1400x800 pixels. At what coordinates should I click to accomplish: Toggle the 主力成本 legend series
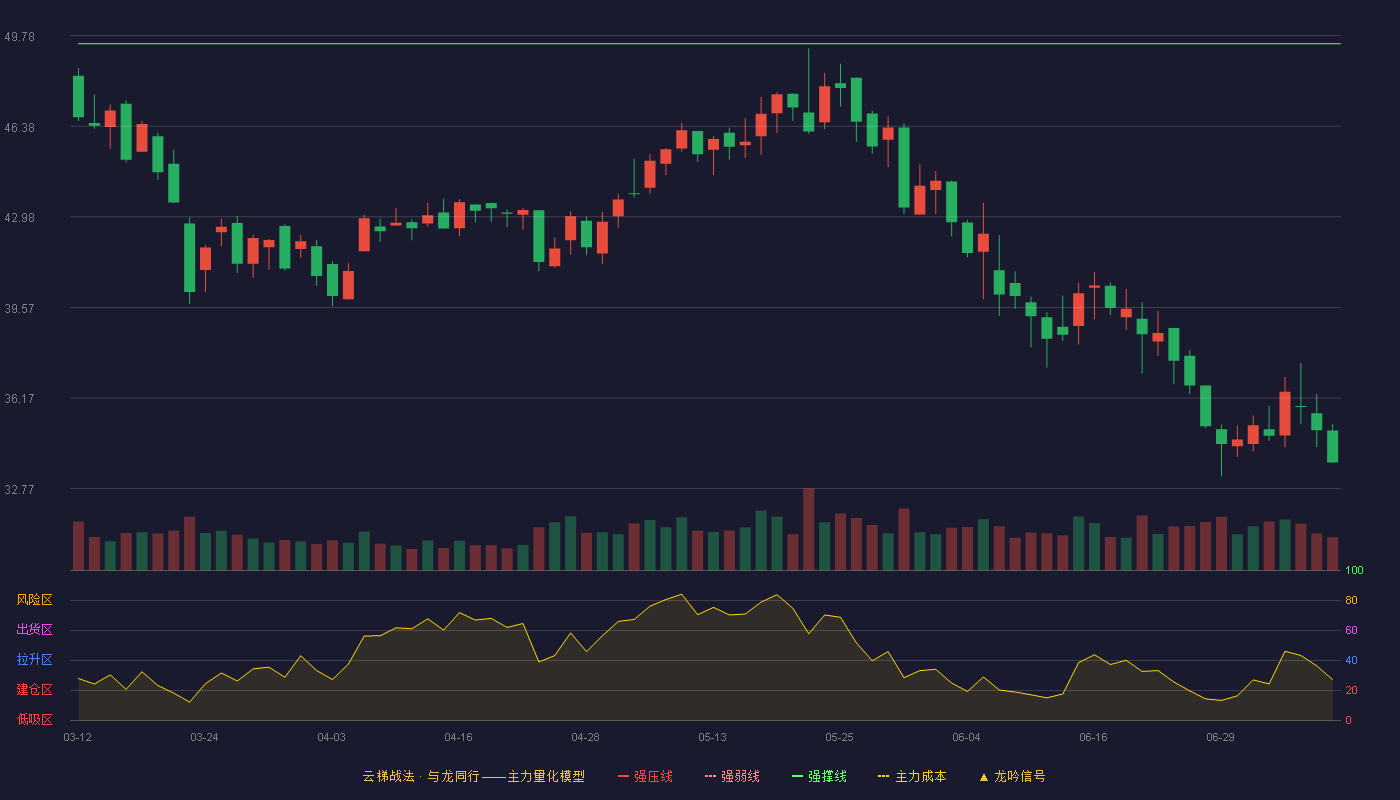(x=912, y=776)
